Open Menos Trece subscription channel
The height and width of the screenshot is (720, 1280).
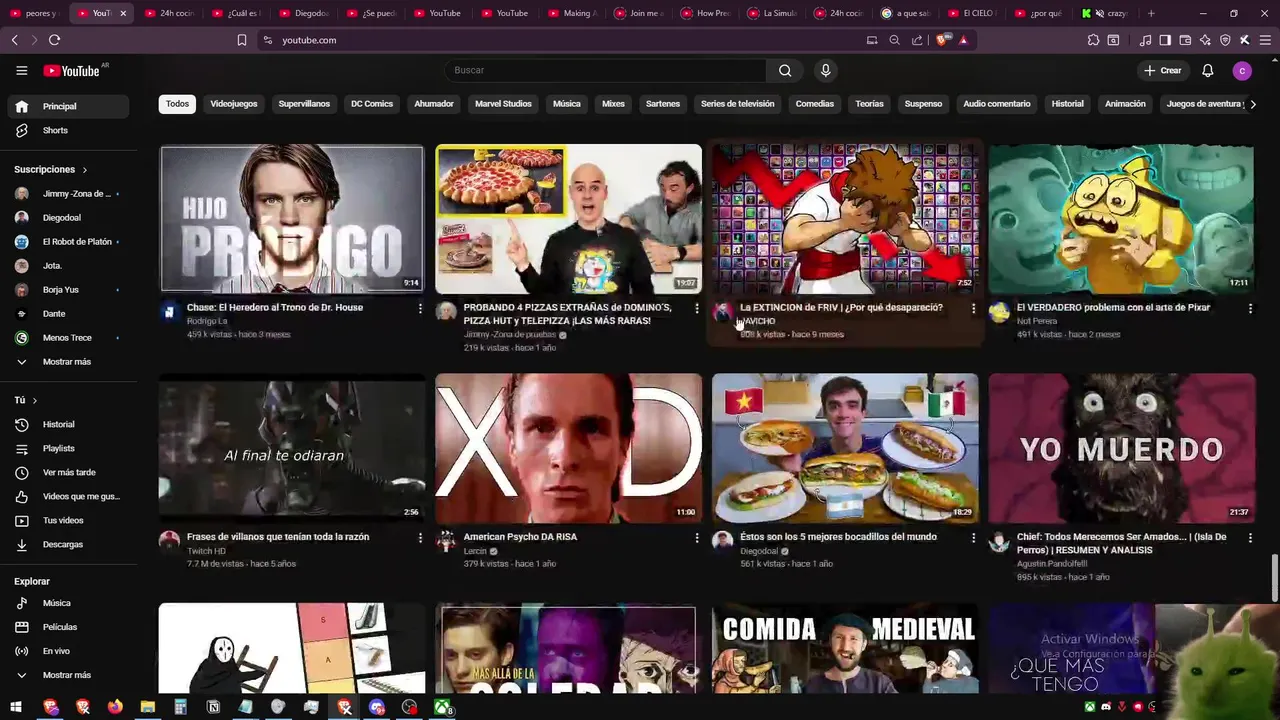point(69,337)
